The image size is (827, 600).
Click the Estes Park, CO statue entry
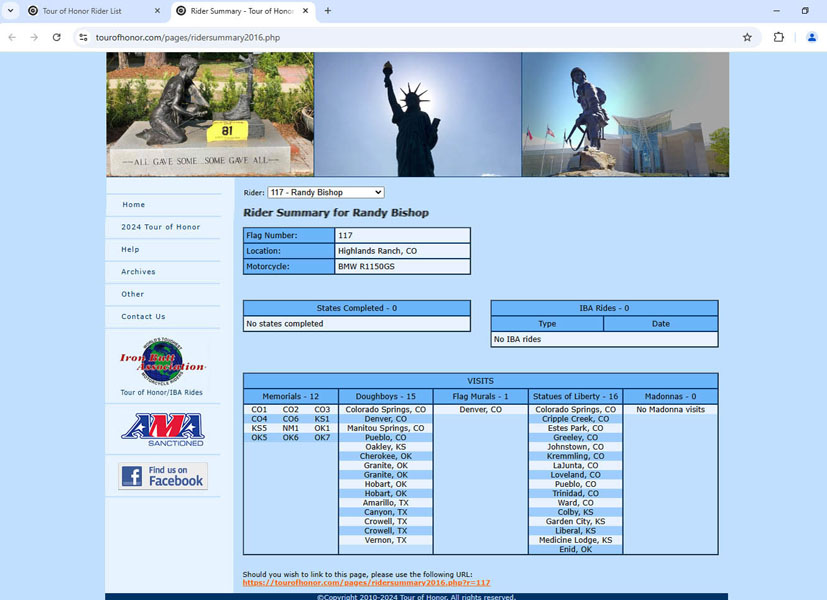tap(575, 428)
